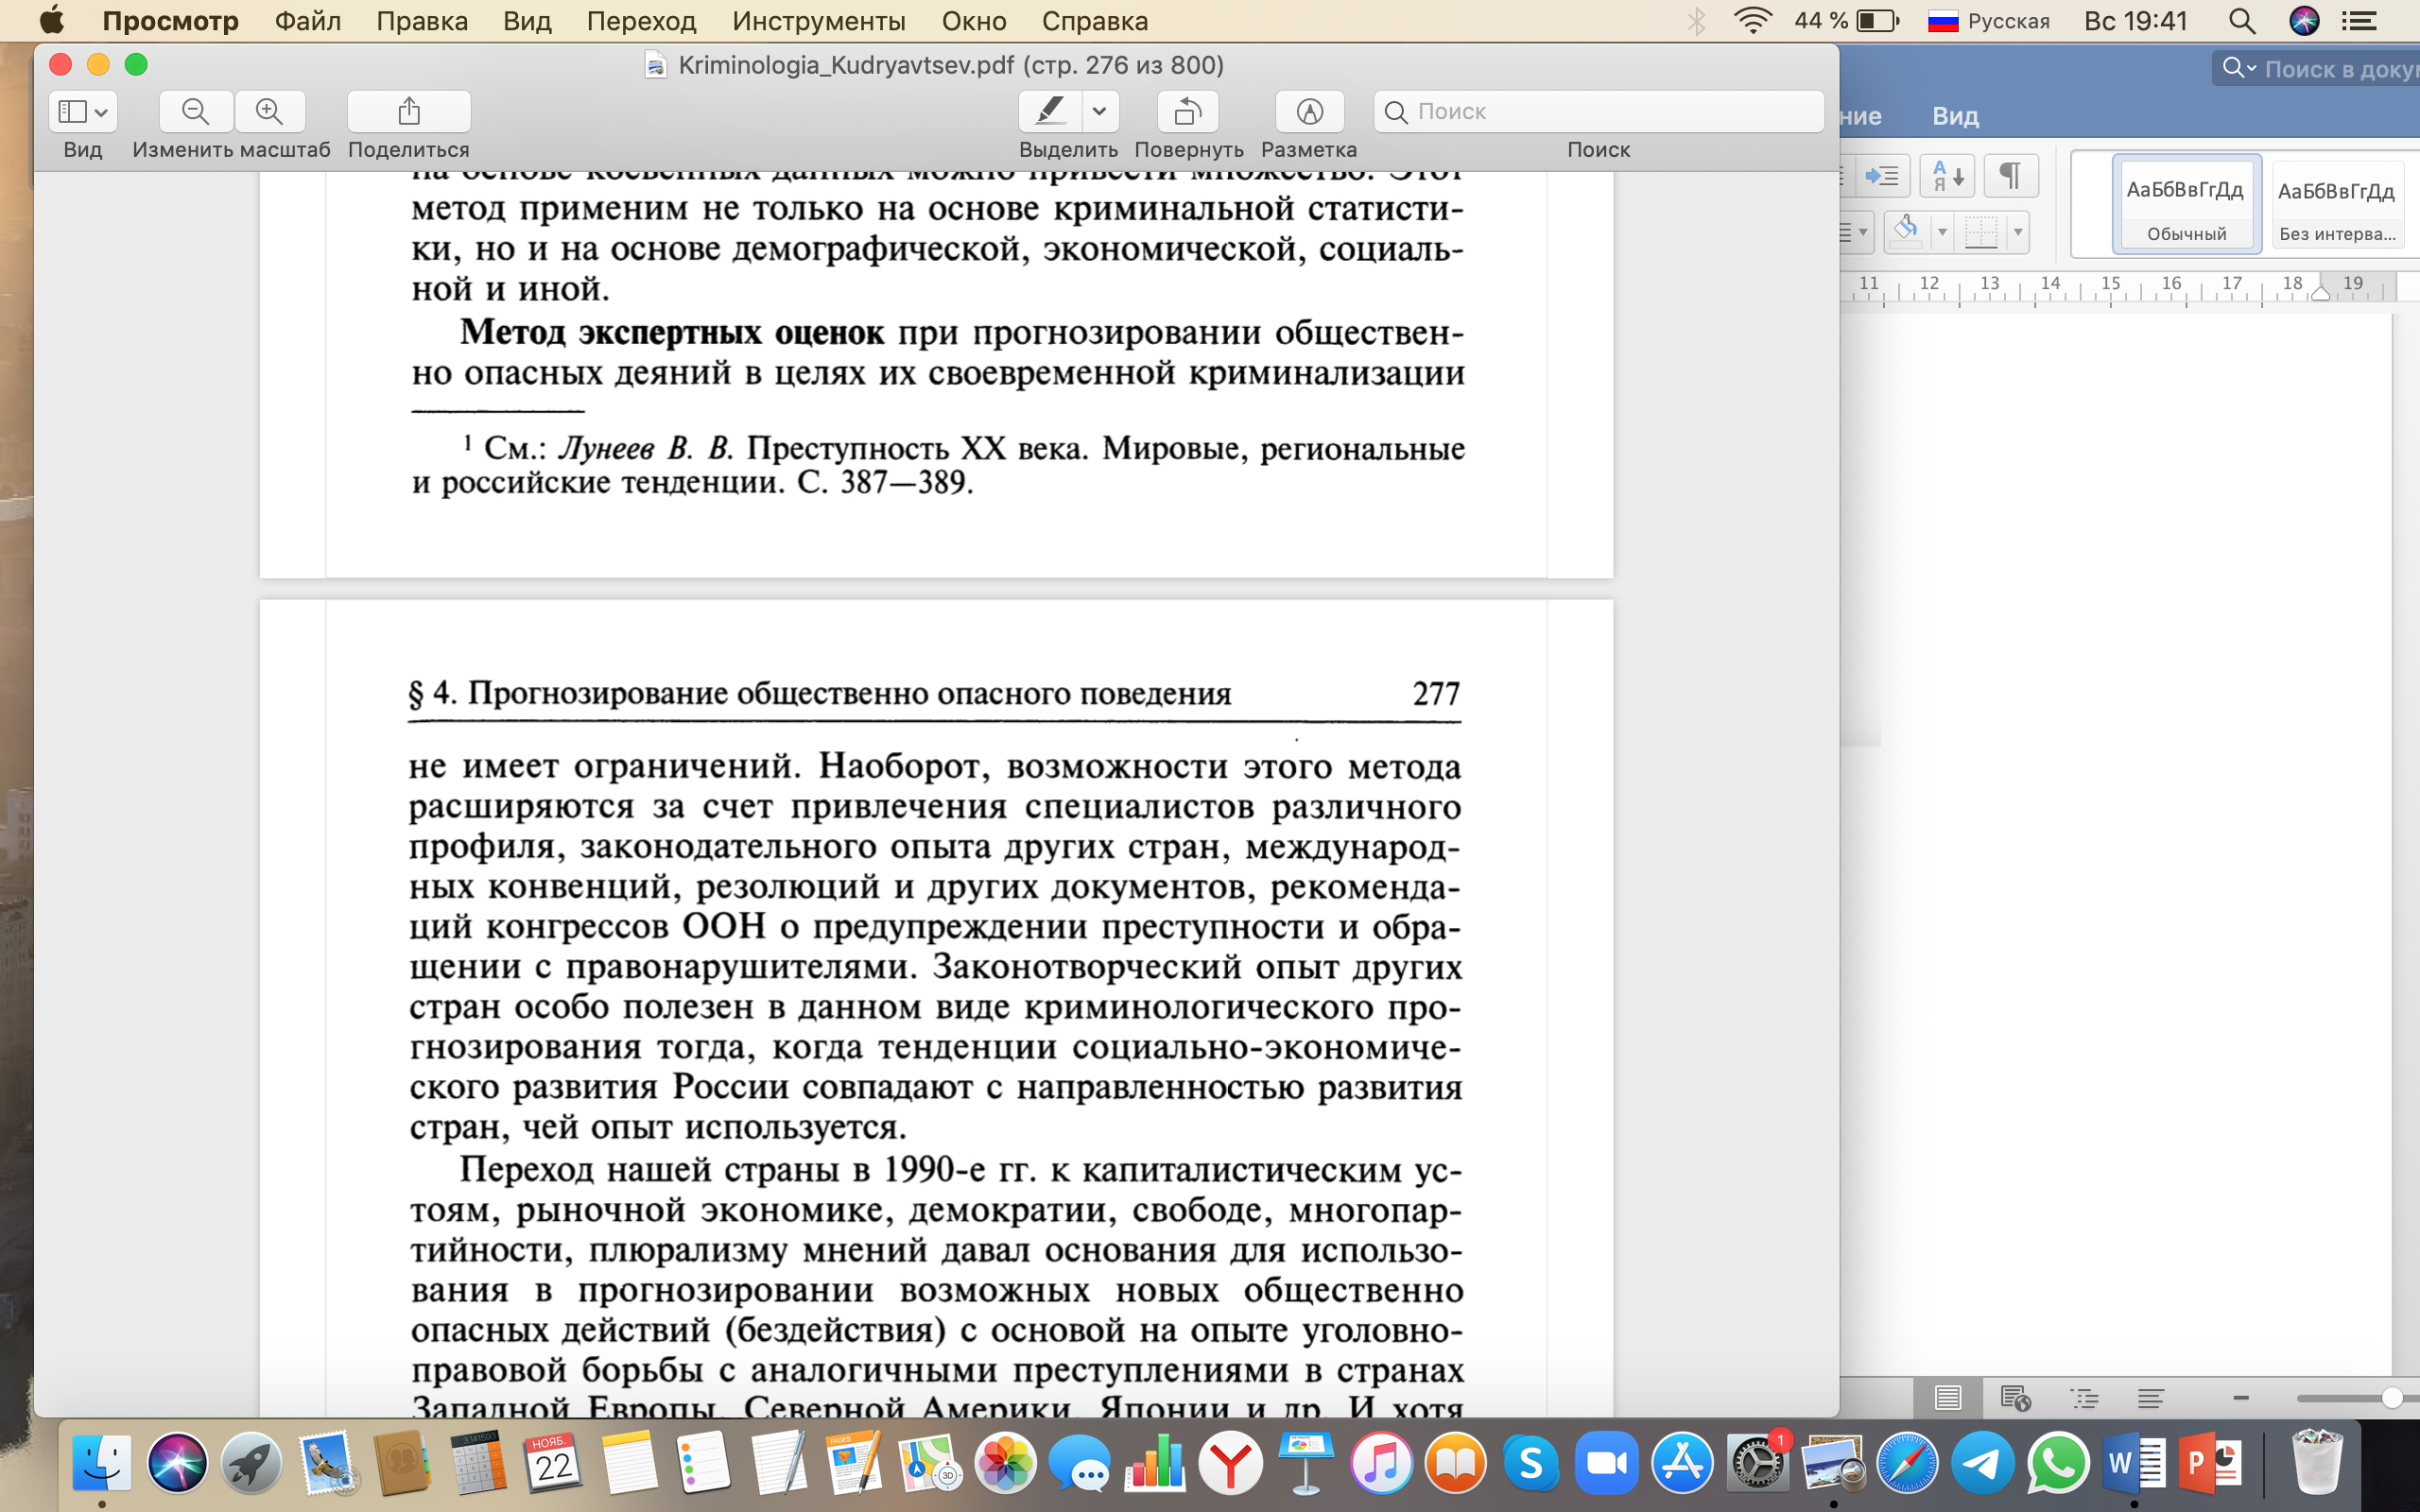Image resolution: width=2420 pixels, height=1512 pixels.
Task: Click the shading paint bucket in Word
Action: click(1906, 232)
